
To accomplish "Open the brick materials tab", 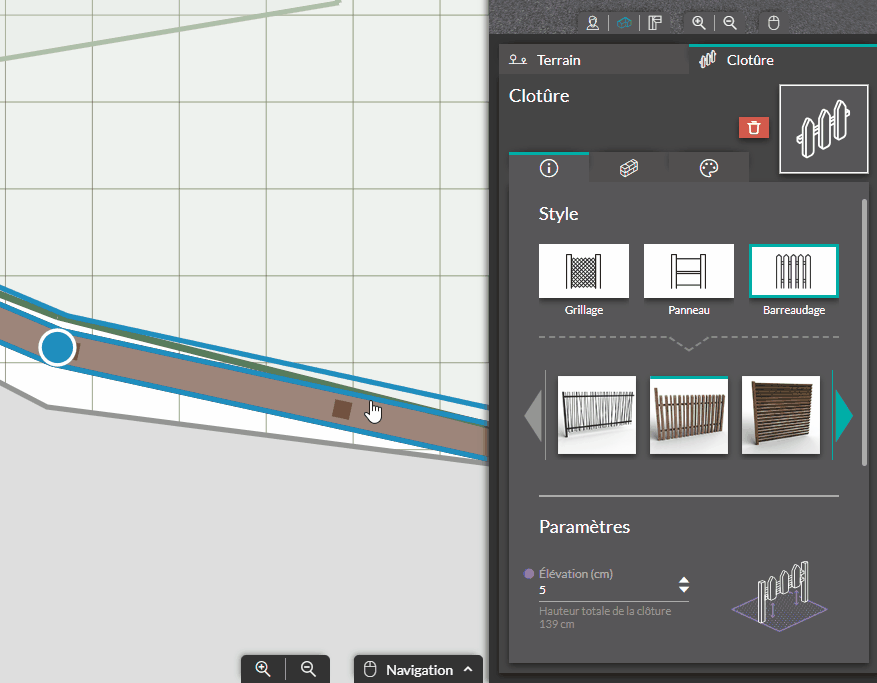I will (x=629, y=168).
